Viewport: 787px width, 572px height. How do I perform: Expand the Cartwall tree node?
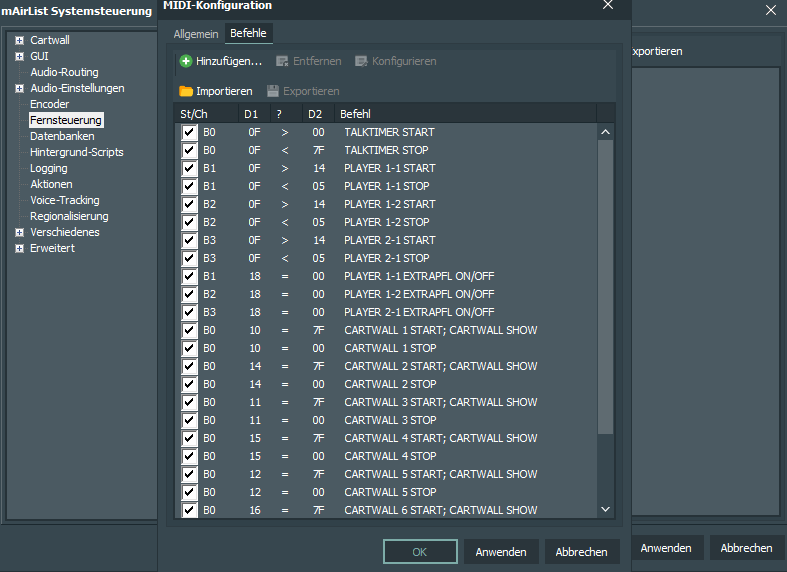[x=18, y=41]
